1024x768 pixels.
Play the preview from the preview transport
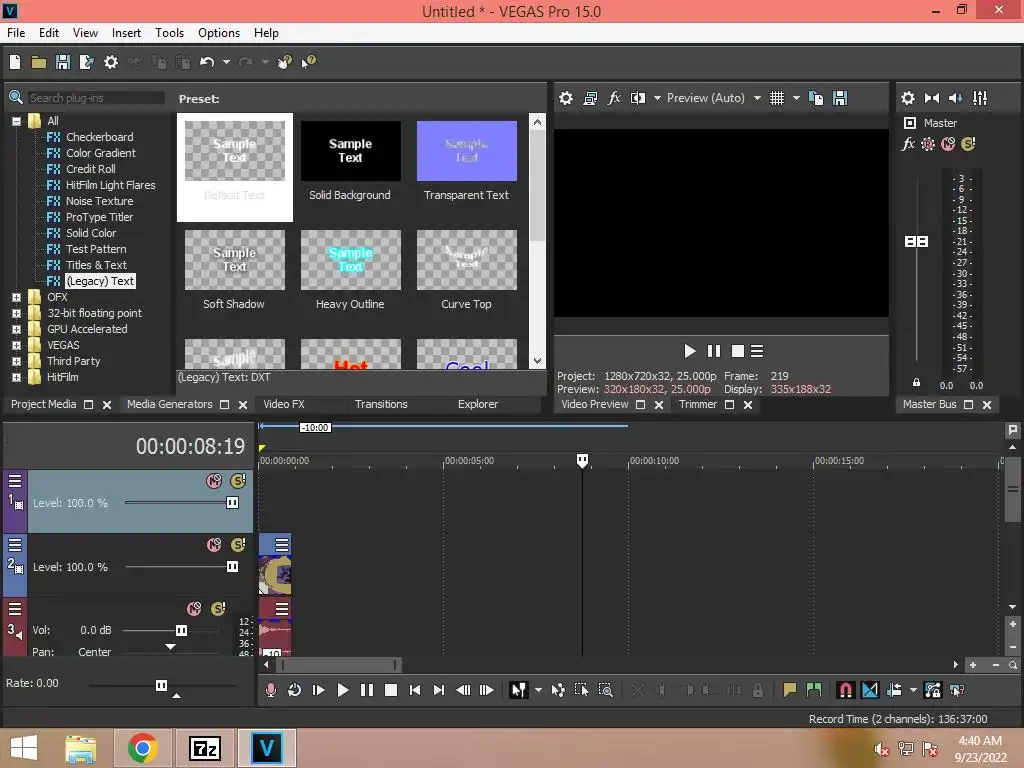689,351
